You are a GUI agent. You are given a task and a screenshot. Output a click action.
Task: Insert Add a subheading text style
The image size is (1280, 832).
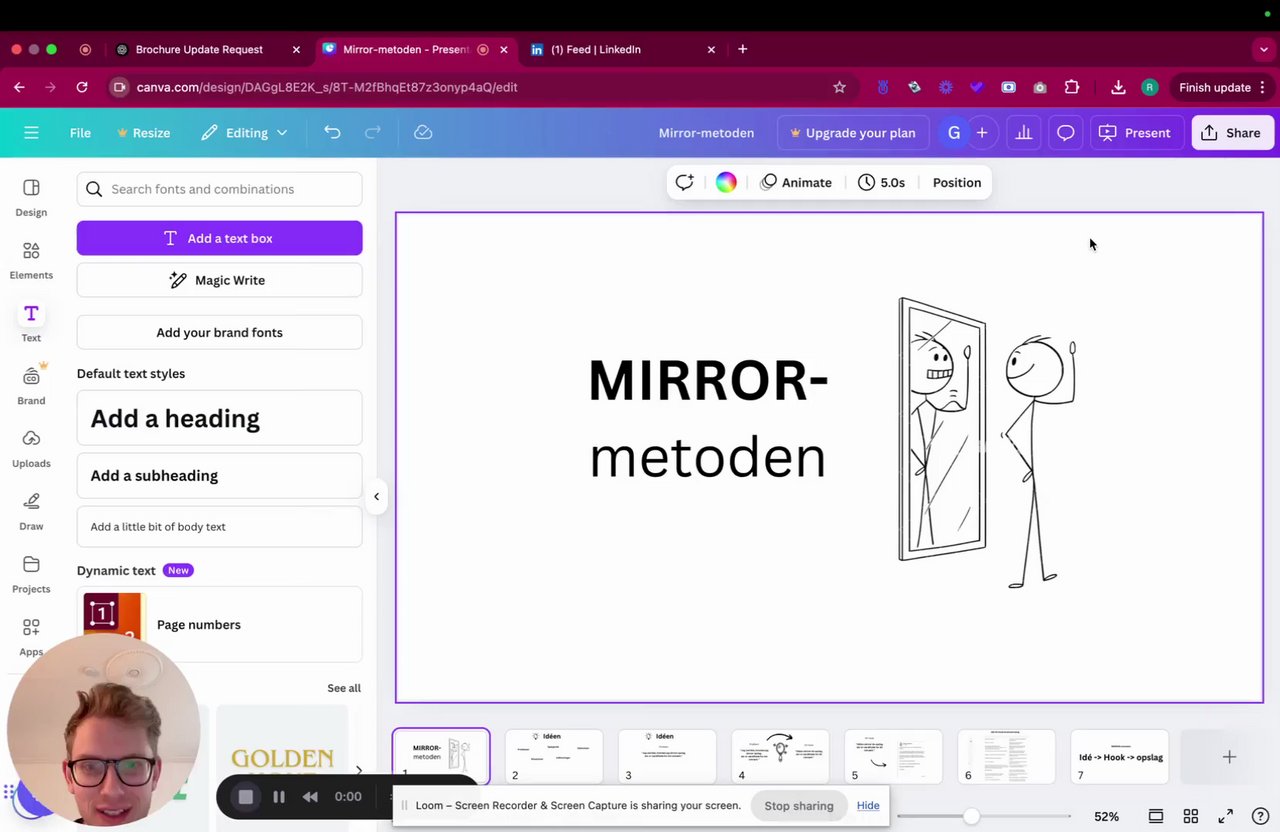[x=219, y=475]
